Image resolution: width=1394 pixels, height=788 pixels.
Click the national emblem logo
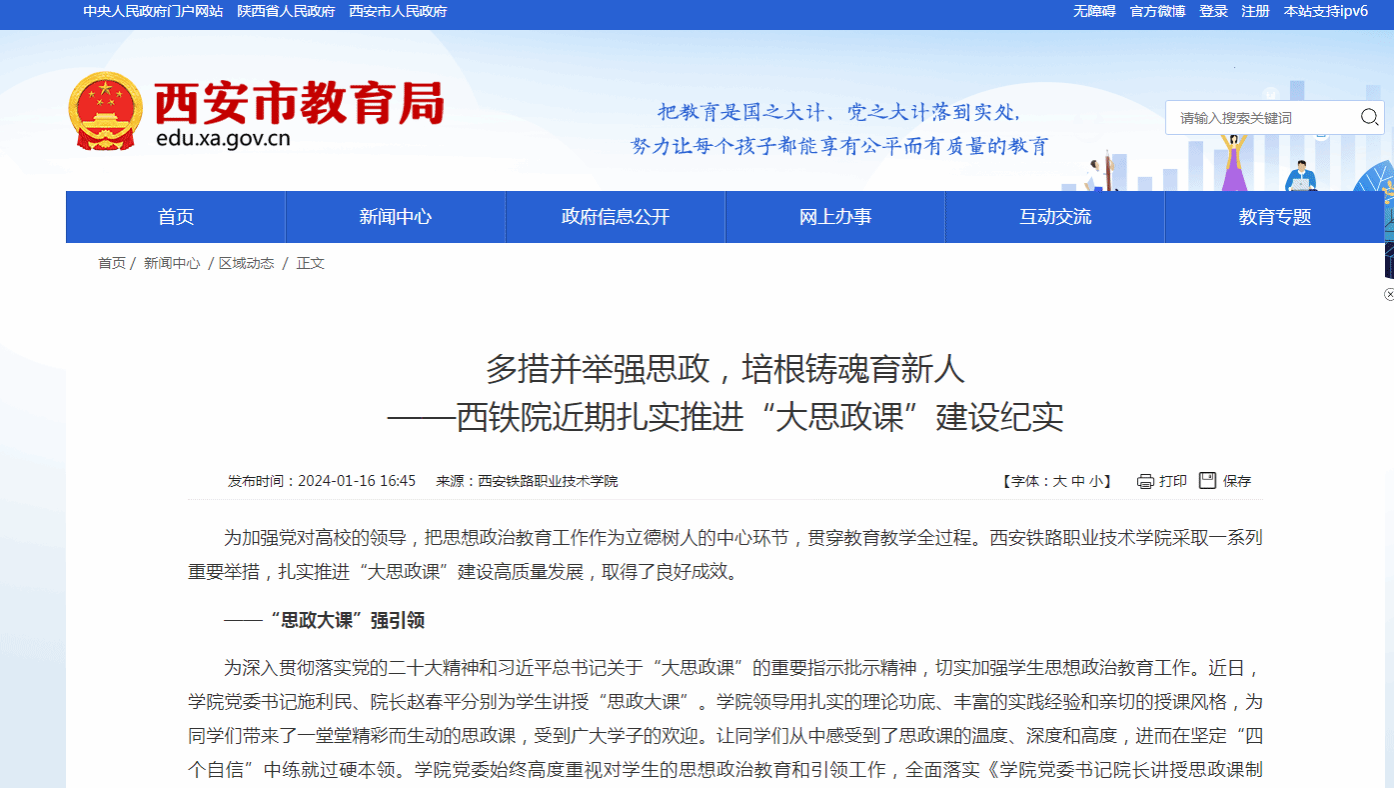click(105, 111)
